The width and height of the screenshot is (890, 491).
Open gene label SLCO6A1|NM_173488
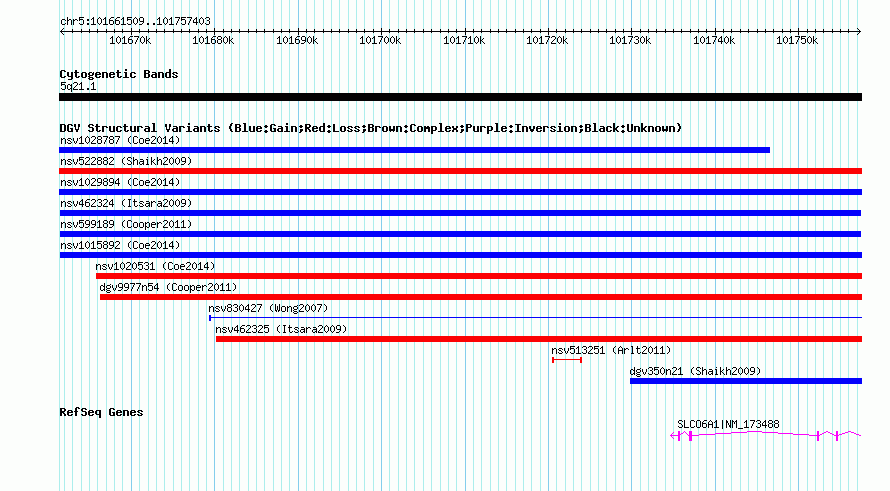728,425
